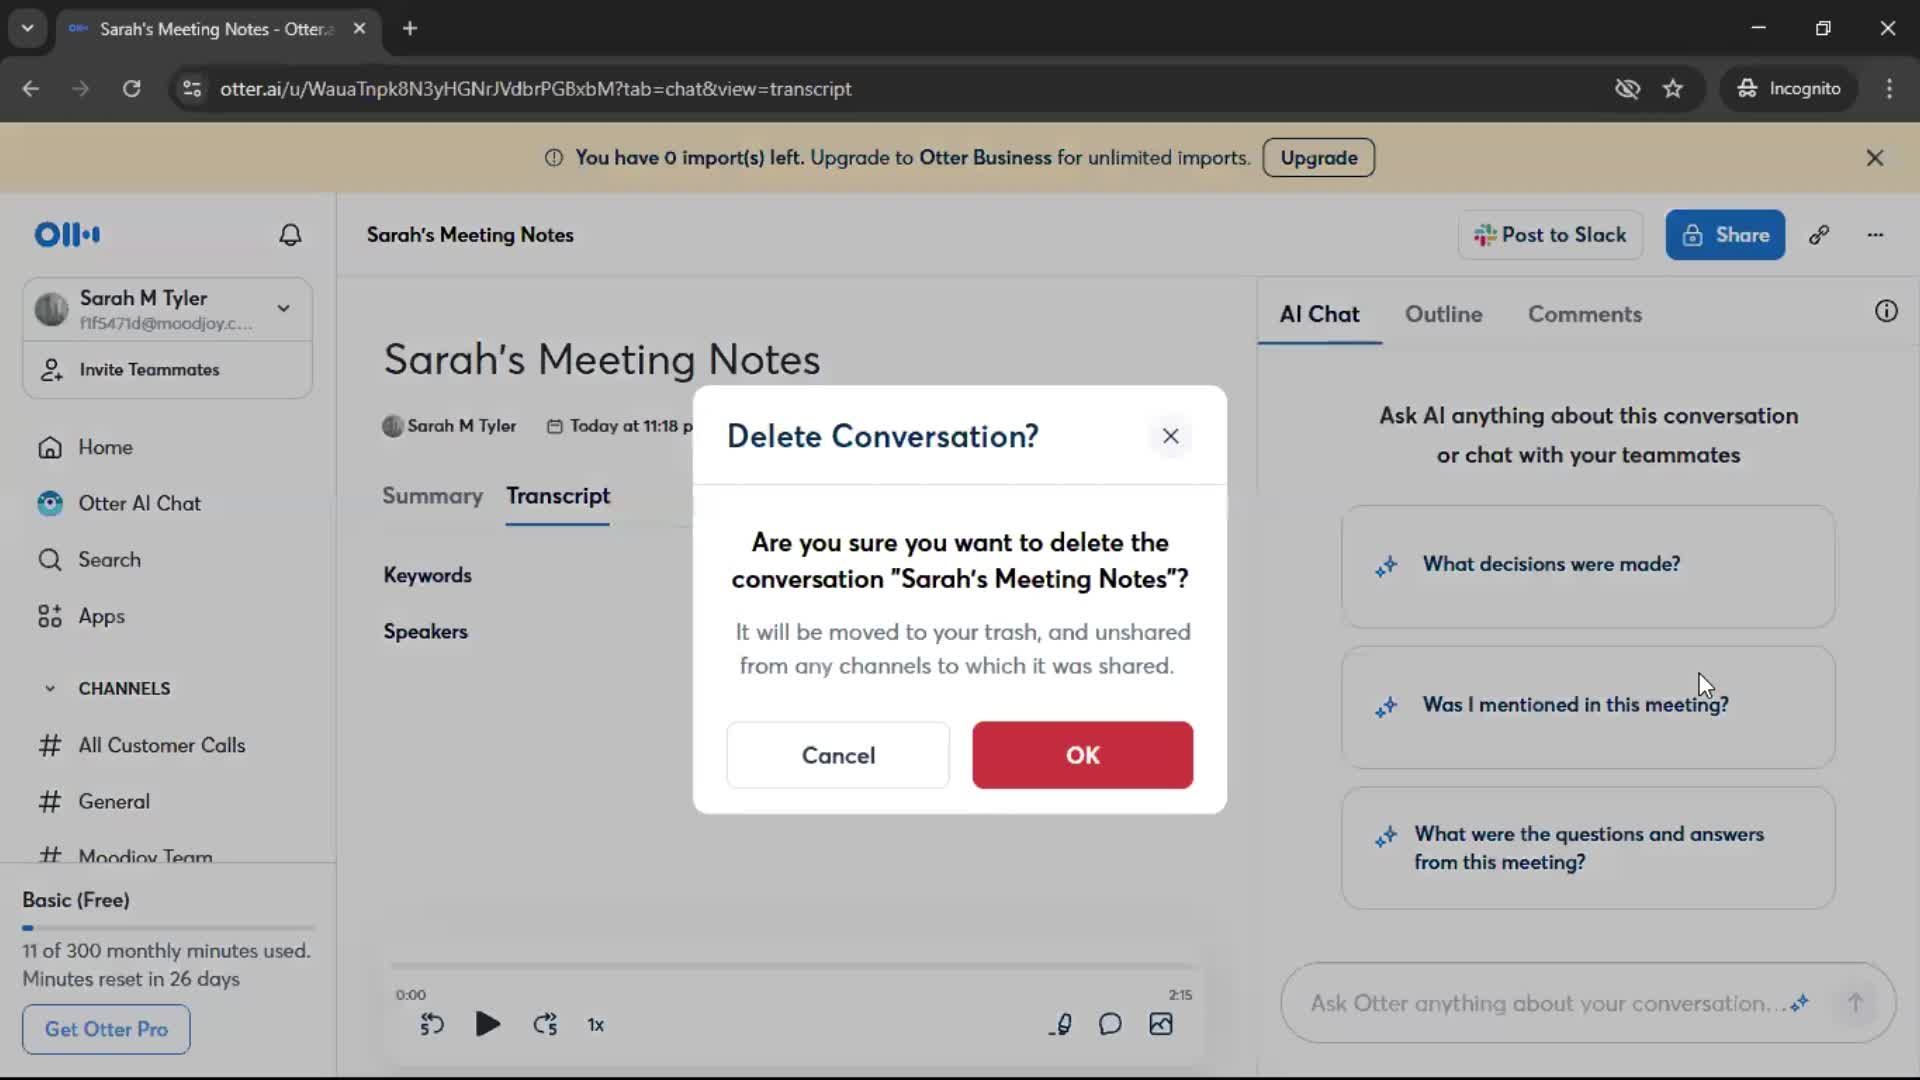The height and width of the screenshot is (1080, 1920).
Task: Click the sparkle icon in chat input
Action: pos(1800,1002)
